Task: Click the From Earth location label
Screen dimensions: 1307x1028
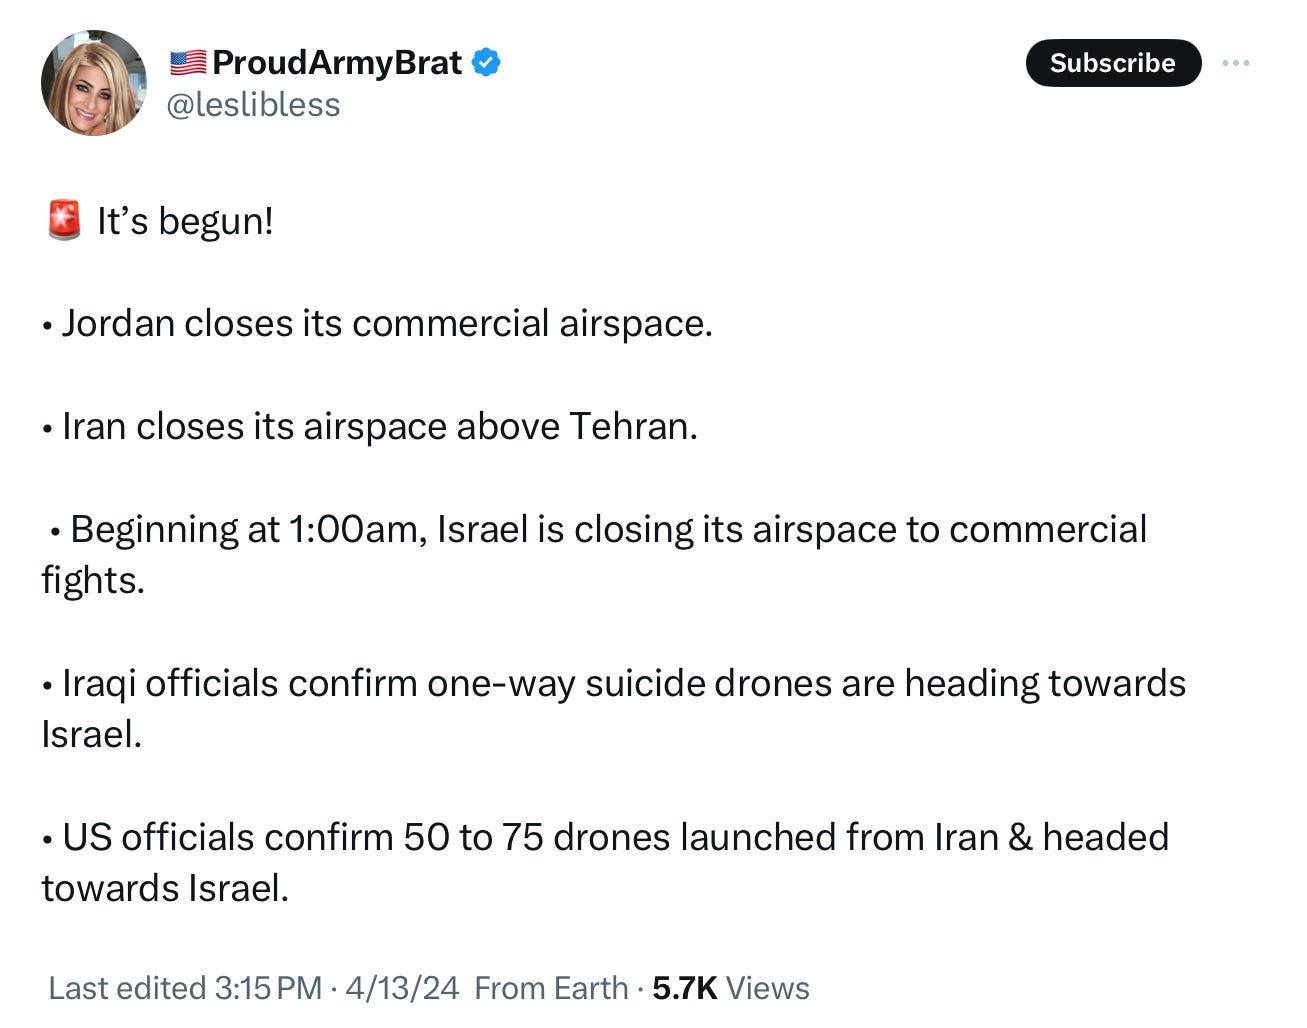Action: (551, 988)
